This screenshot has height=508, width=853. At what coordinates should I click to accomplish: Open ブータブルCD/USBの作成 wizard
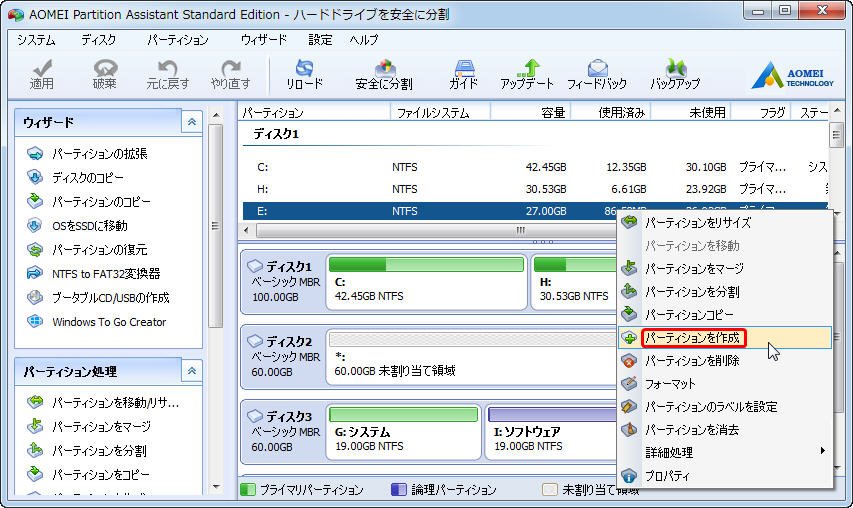pyautogui.click(x=98, y=298)
